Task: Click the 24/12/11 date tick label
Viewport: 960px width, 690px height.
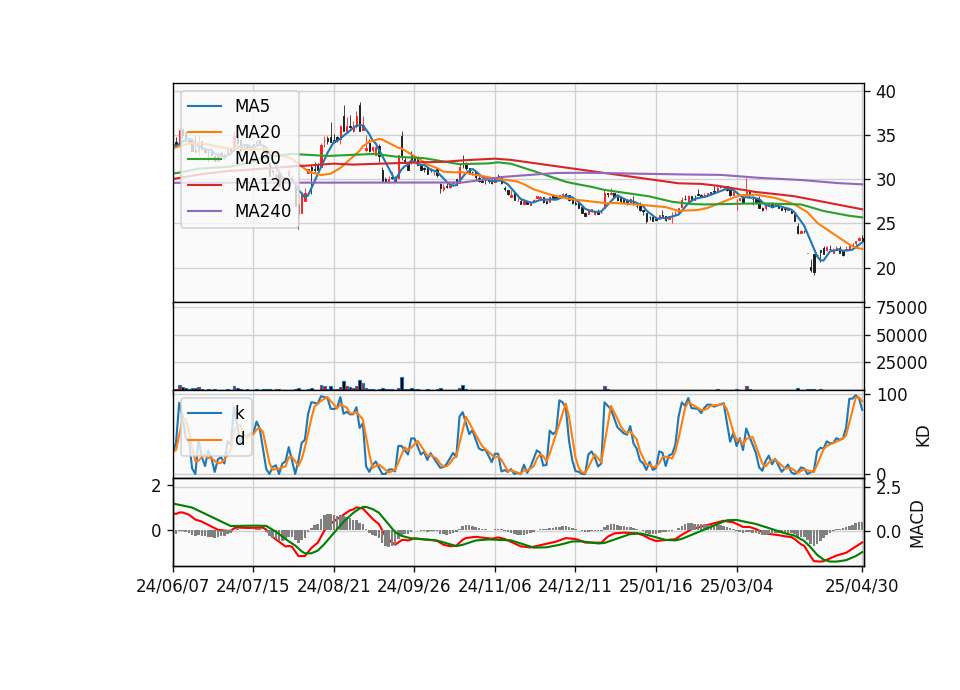Action: click(574, 586)
